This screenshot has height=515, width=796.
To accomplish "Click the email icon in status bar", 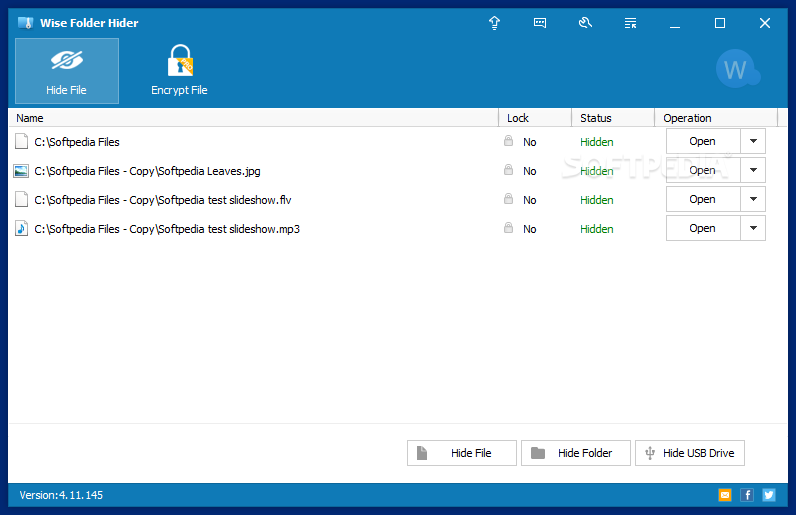I will coord(725,495).
